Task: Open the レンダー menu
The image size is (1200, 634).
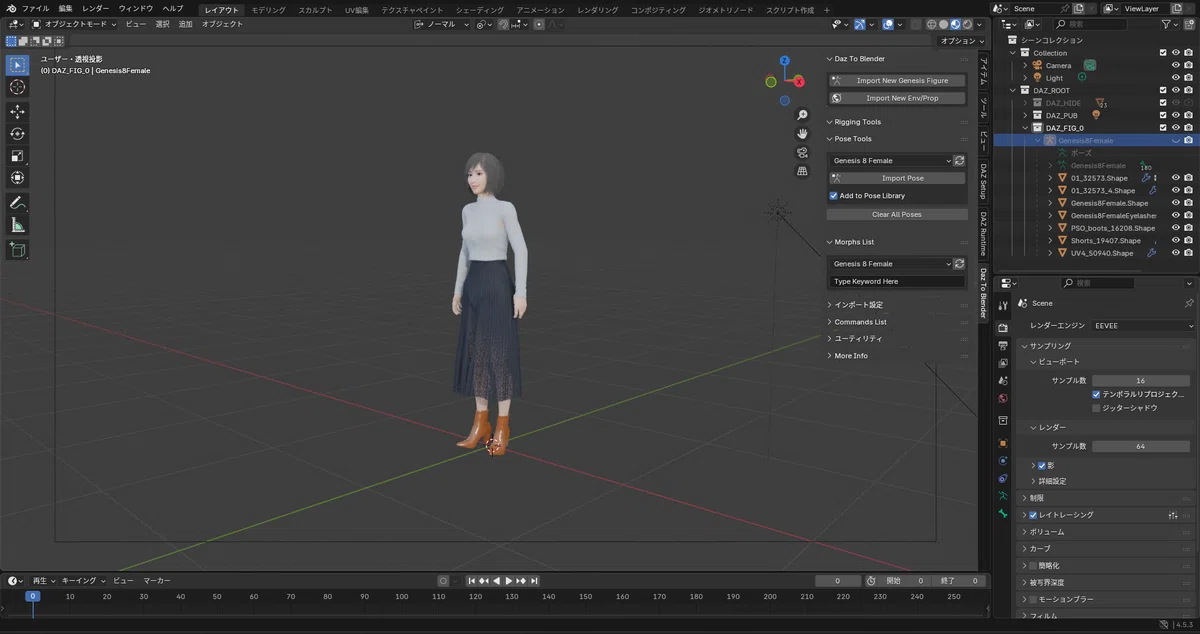Action: pos(96,8)
